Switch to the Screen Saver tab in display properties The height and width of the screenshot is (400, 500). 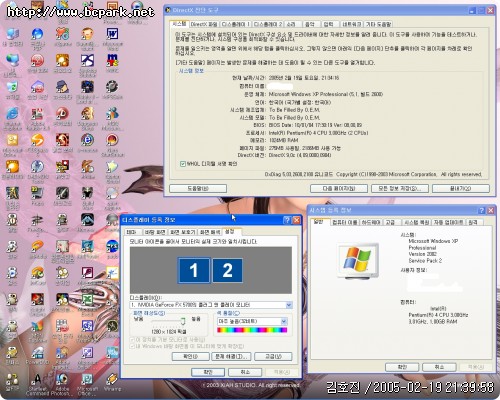(183, 232)
